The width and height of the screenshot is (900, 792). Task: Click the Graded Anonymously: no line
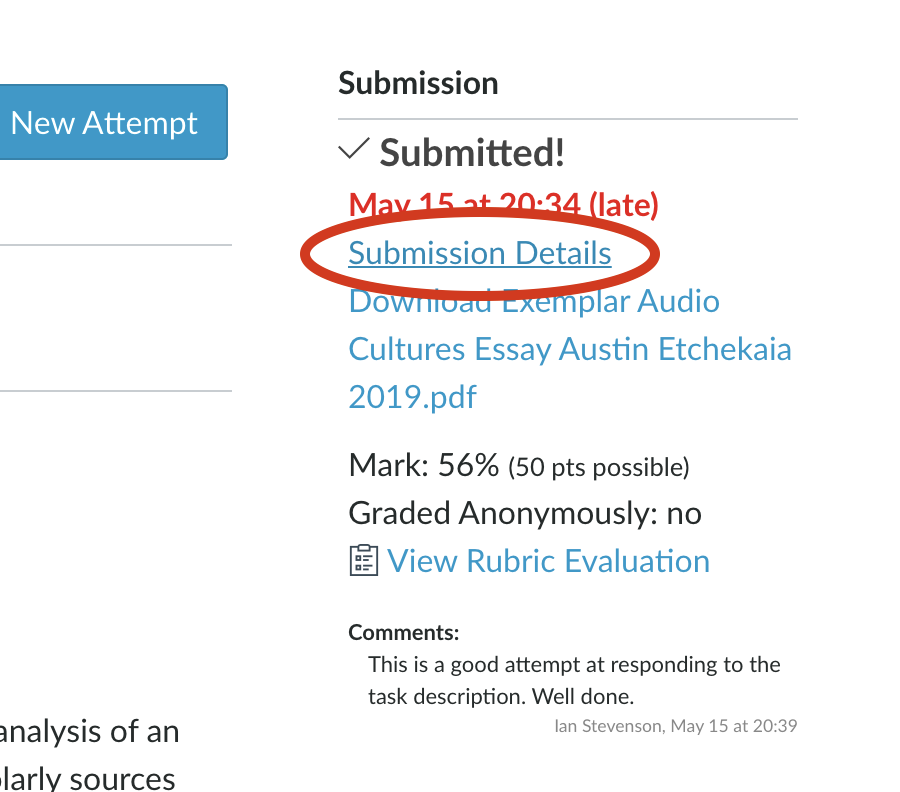click(525, 513)
